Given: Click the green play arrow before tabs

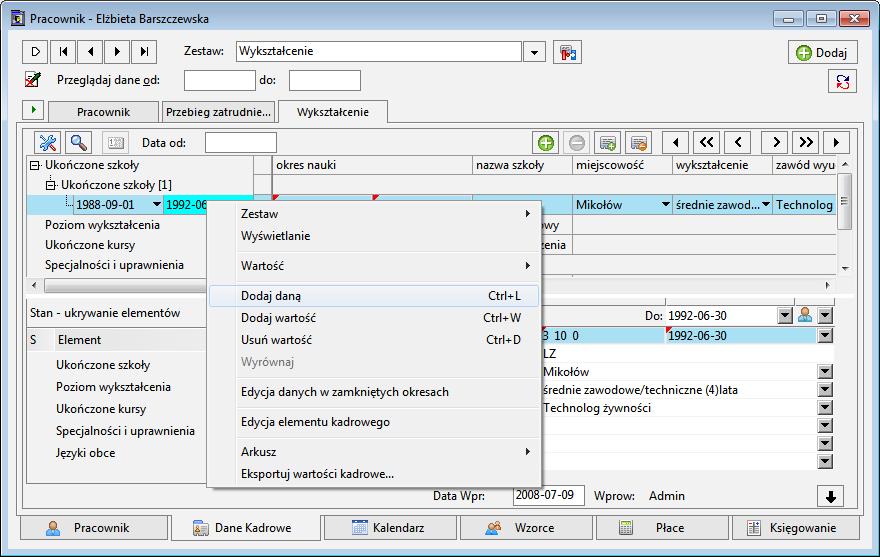Looking at the screenshot, I should pos(33,109).
